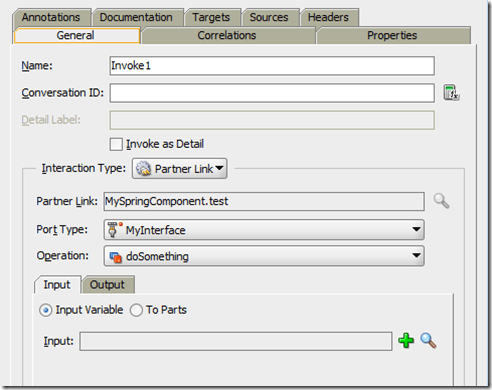Click the 'Port Type:' label

[x=62, y=230]
